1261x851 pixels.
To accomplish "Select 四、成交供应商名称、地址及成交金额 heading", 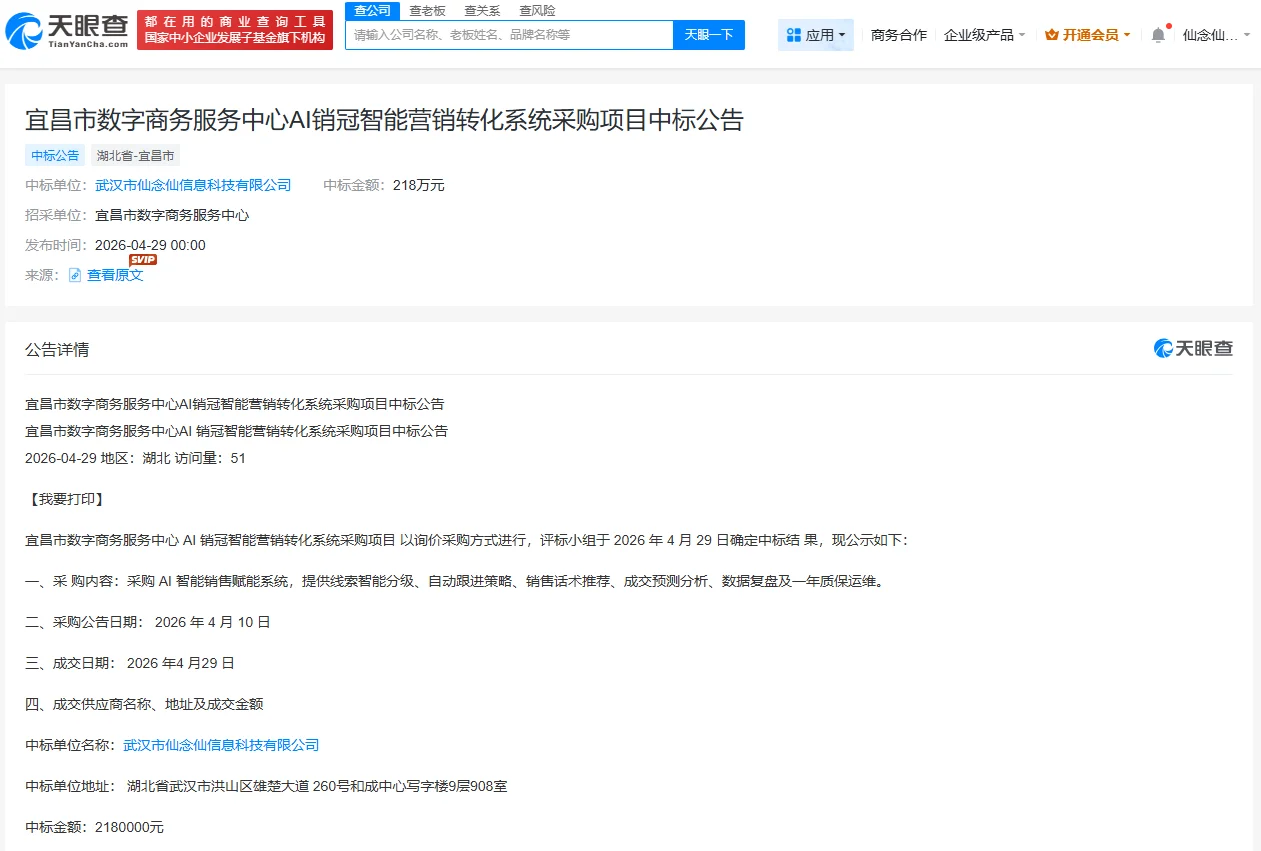I will point(144,704).
